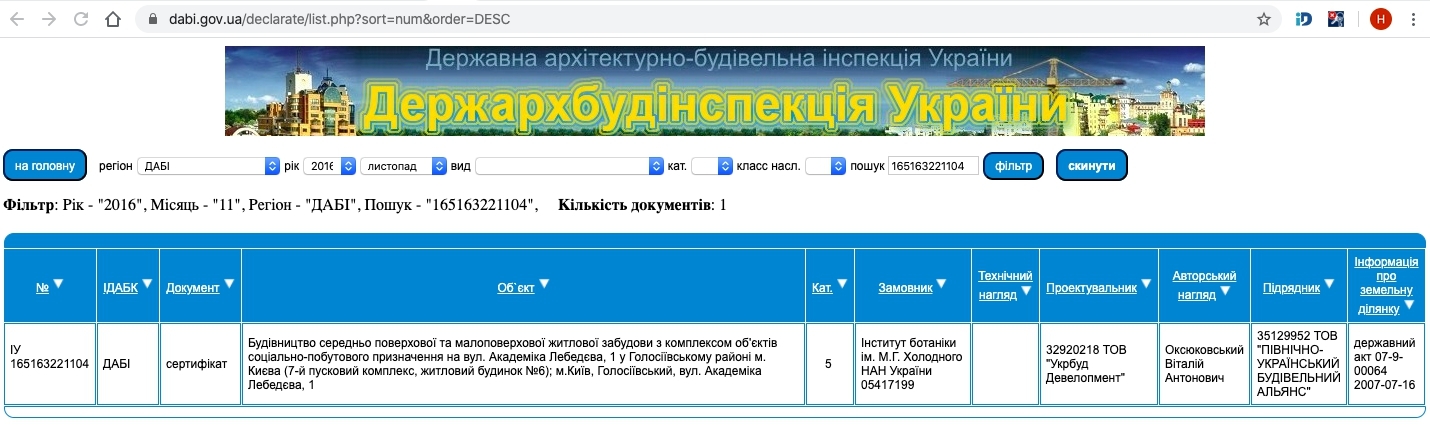Click ПІВНІЧНО-УКРАЇНСЬКИЙ БУДІВЕЛЬНИЙ АЛЬЯНС cell
This screenshot has width=1430, height=425.
coord(1297,364)
